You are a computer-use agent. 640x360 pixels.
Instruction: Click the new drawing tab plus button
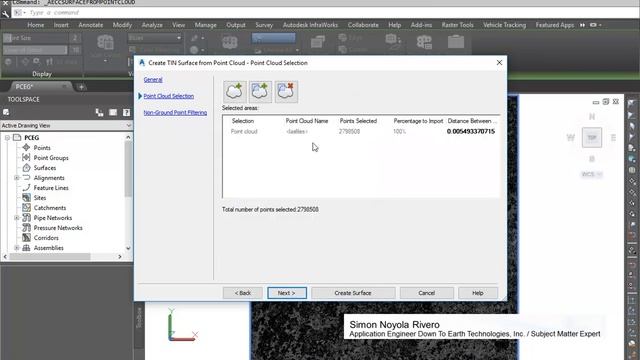pyautogui.click(x=81, y=87)
